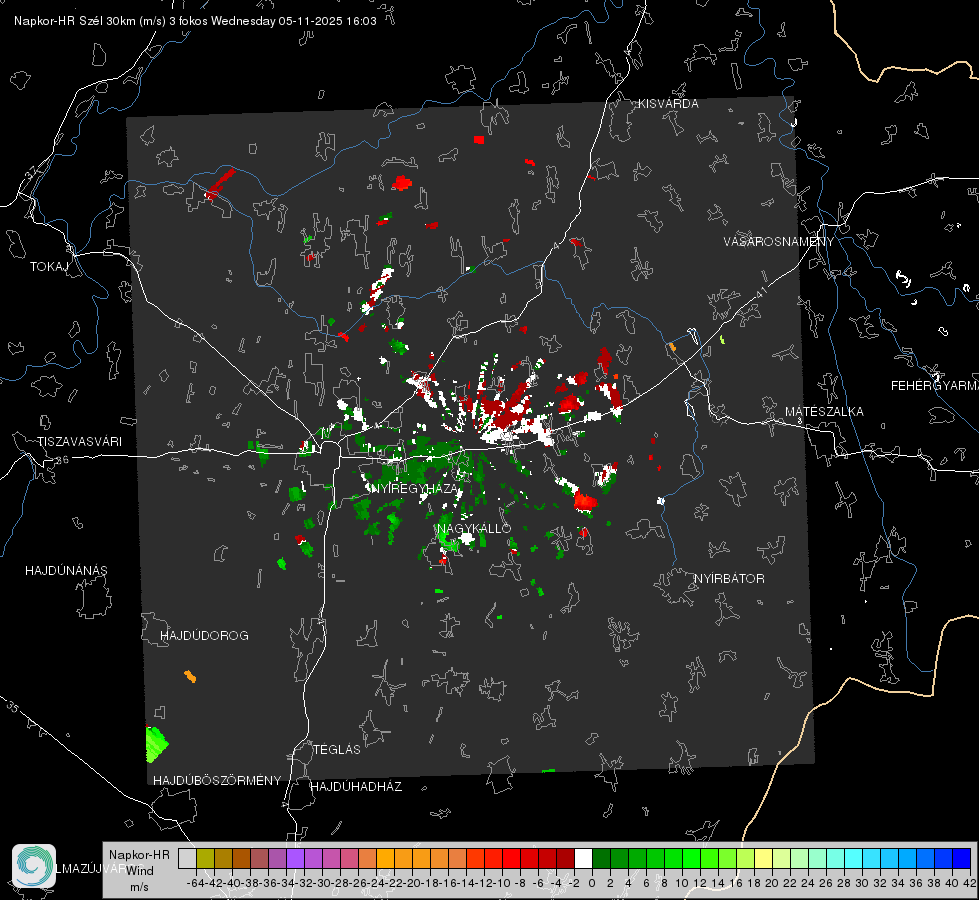This screenshot has height=900, width=979.
Task: Click the NYÍREGYHÁZA city label
Action: pos(414,488)
